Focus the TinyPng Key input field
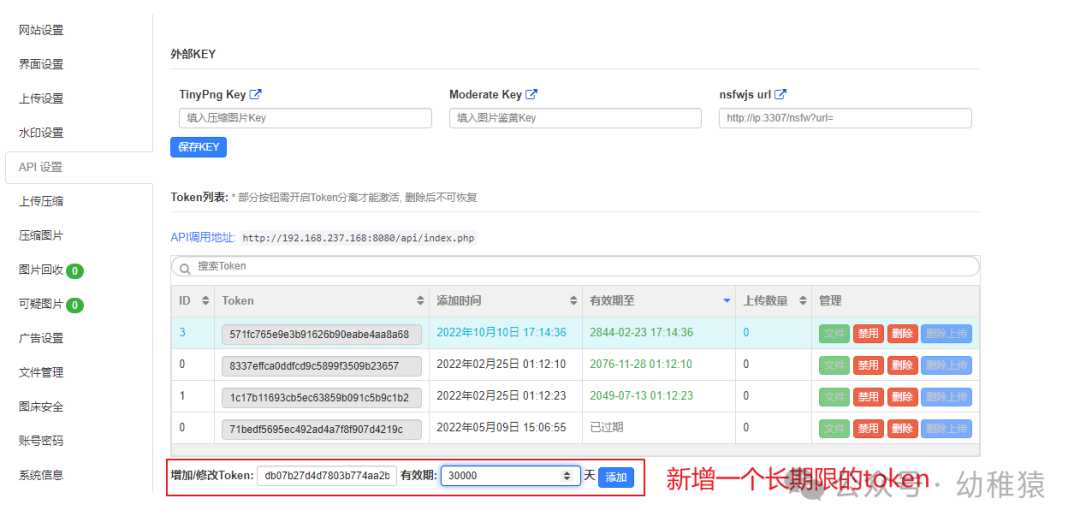 pos(305,118)
